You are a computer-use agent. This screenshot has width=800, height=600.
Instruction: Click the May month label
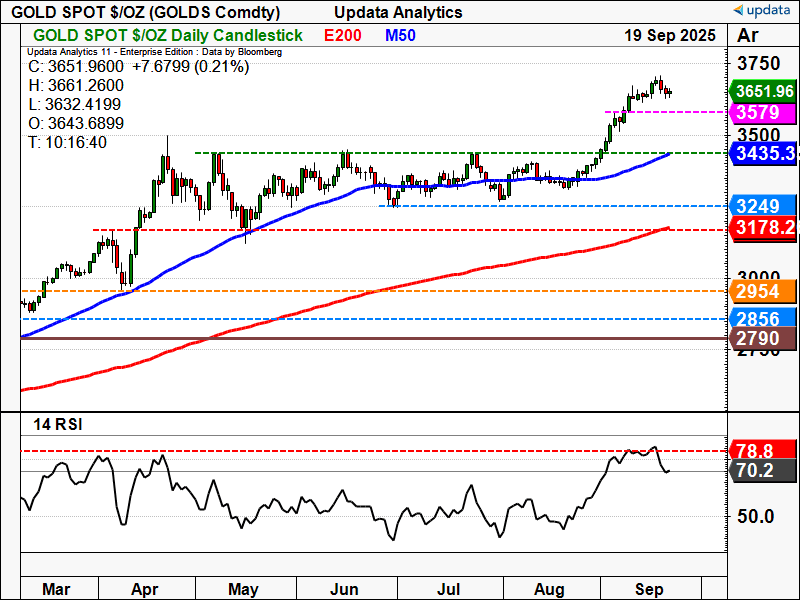(243, 589)
